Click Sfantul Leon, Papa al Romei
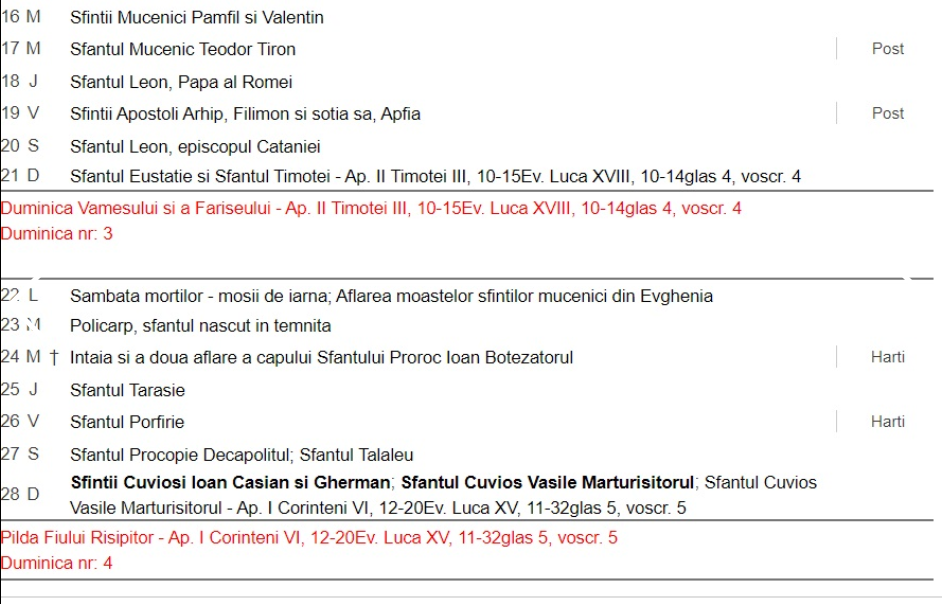This screenshot has height=604, width=942. 180,82
